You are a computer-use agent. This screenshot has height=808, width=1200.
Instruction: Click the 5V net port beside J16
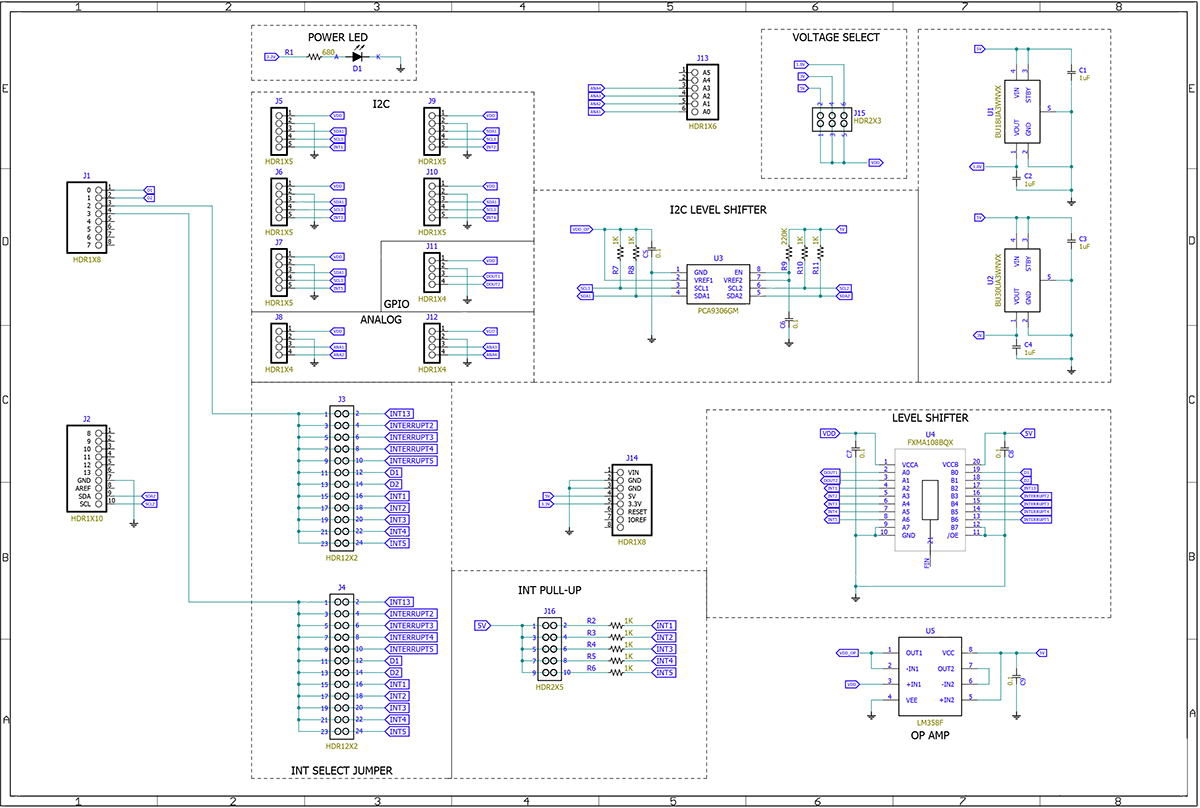tap(483, 625)
